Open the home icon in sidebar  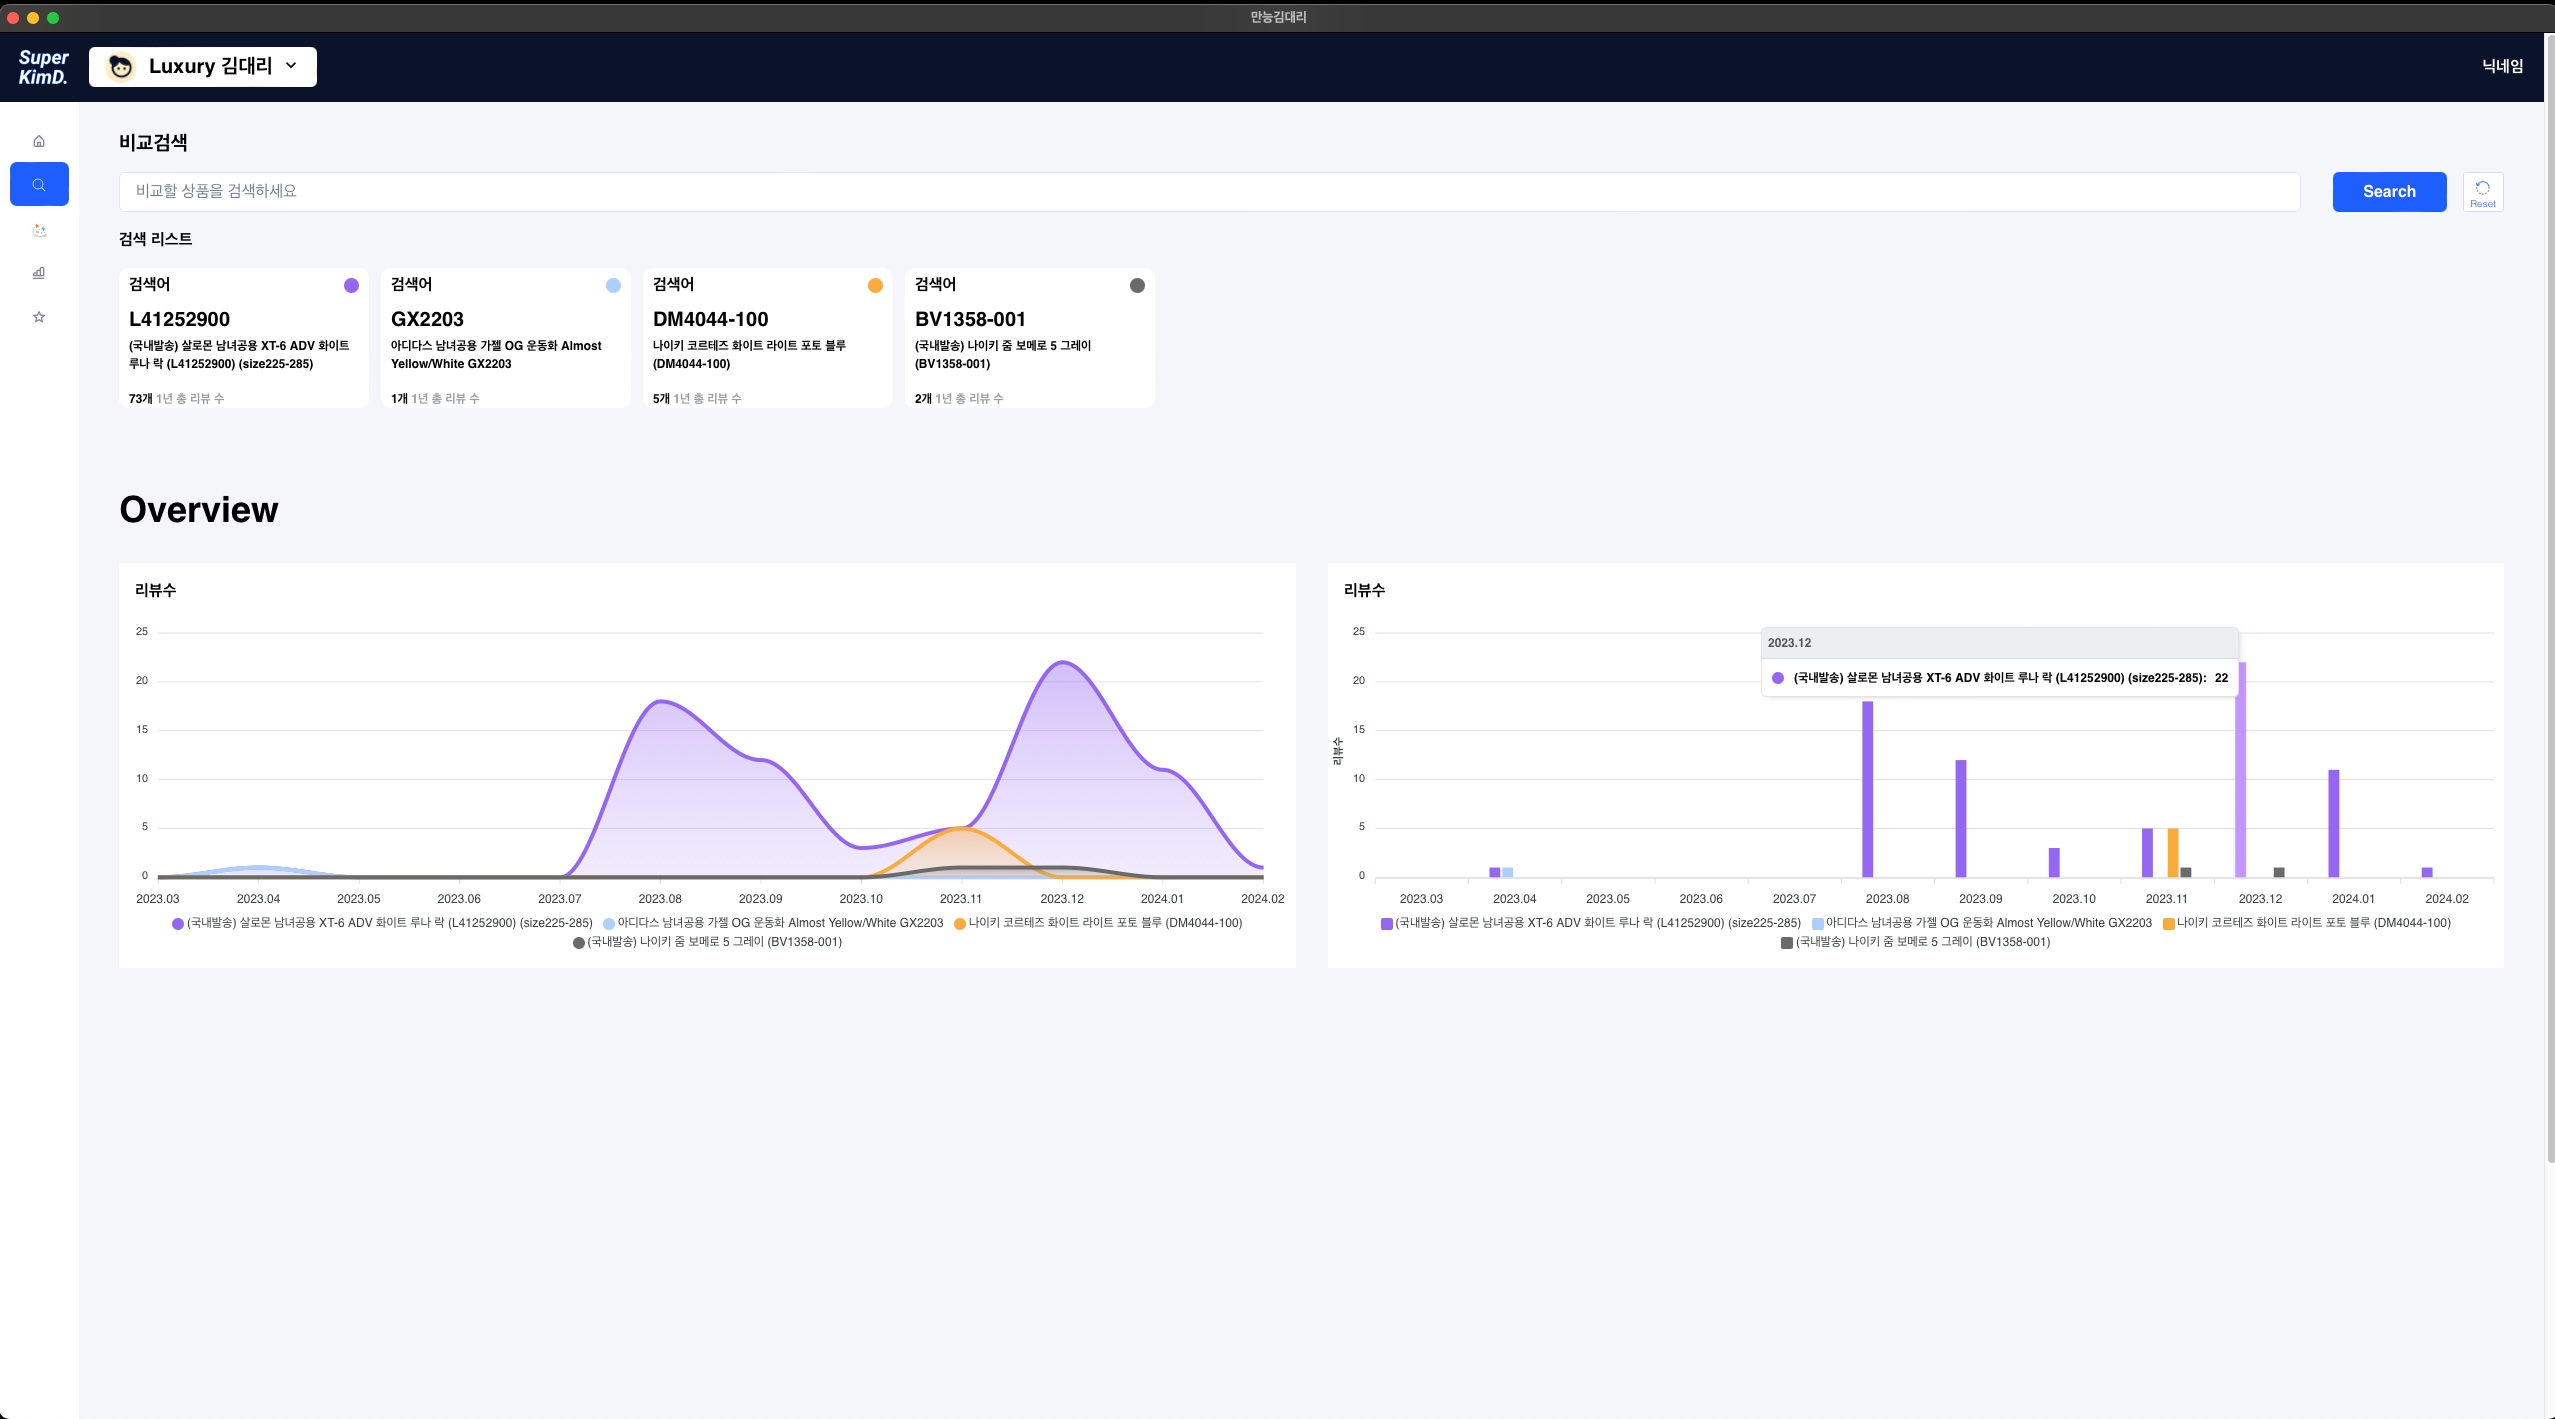click(39, 141)
